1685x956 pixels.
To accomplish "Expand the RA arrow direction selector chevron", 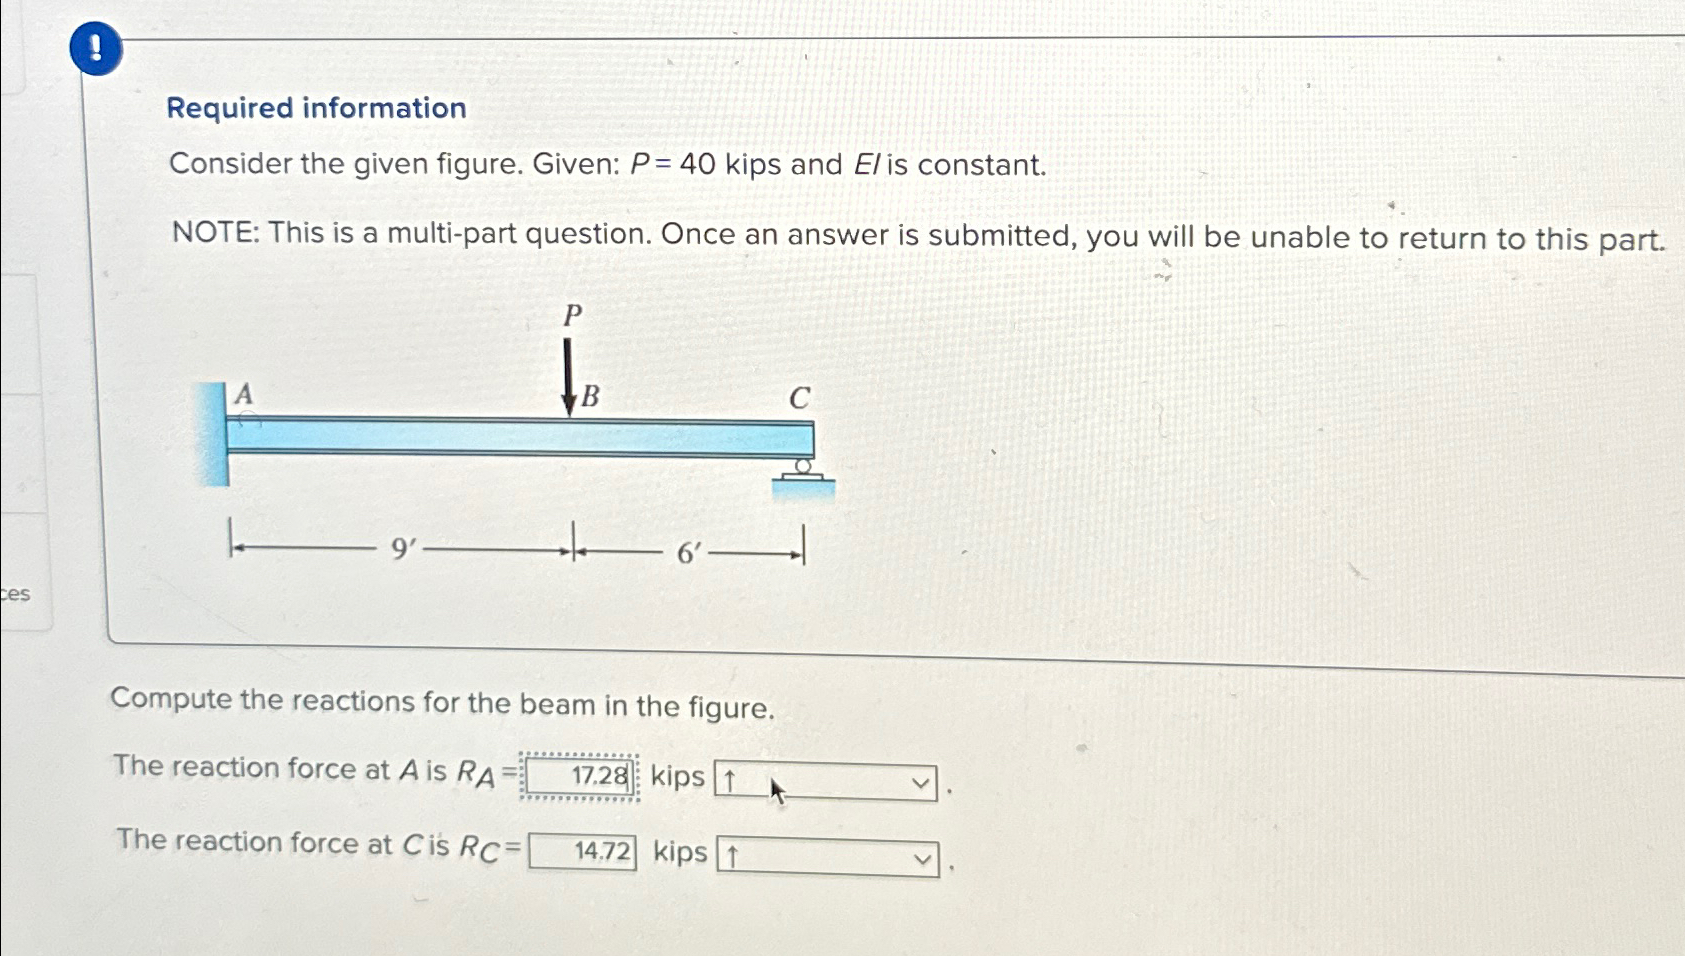I will (x=921, y=781).
